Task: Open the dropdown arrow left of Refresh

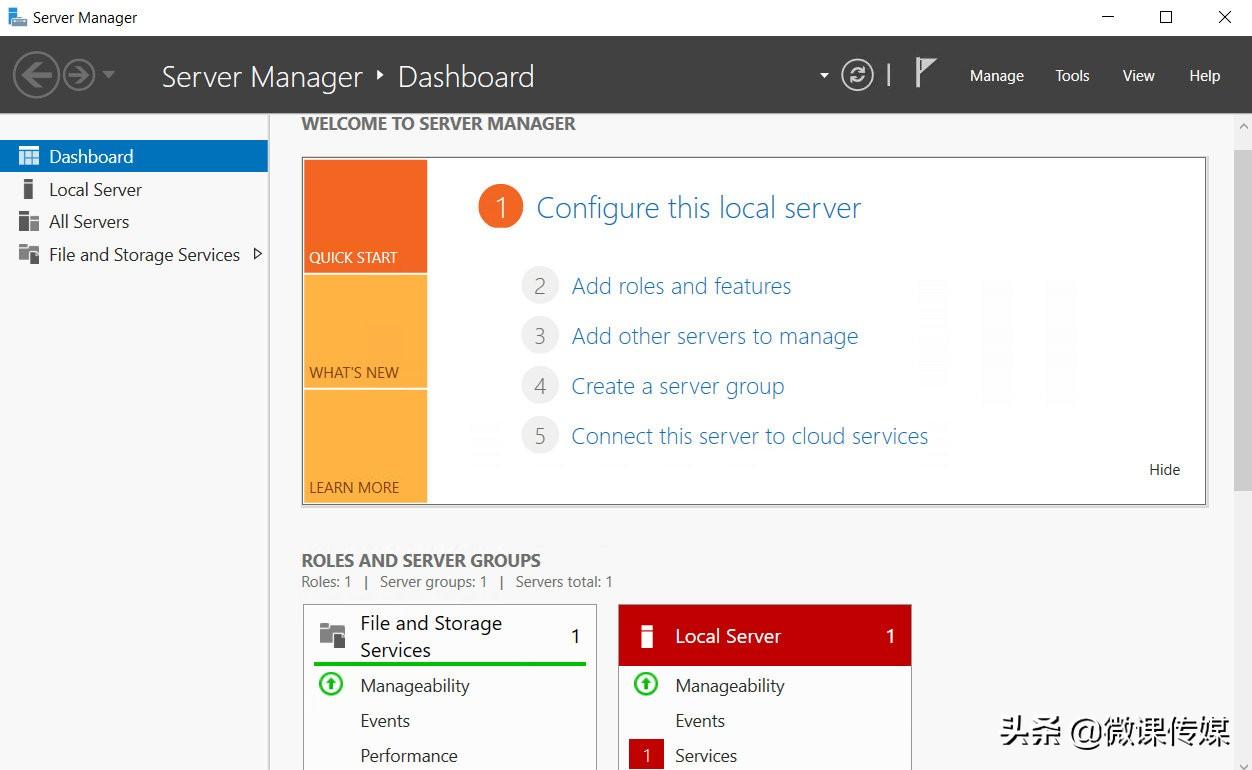Action: tap(824, 75)
